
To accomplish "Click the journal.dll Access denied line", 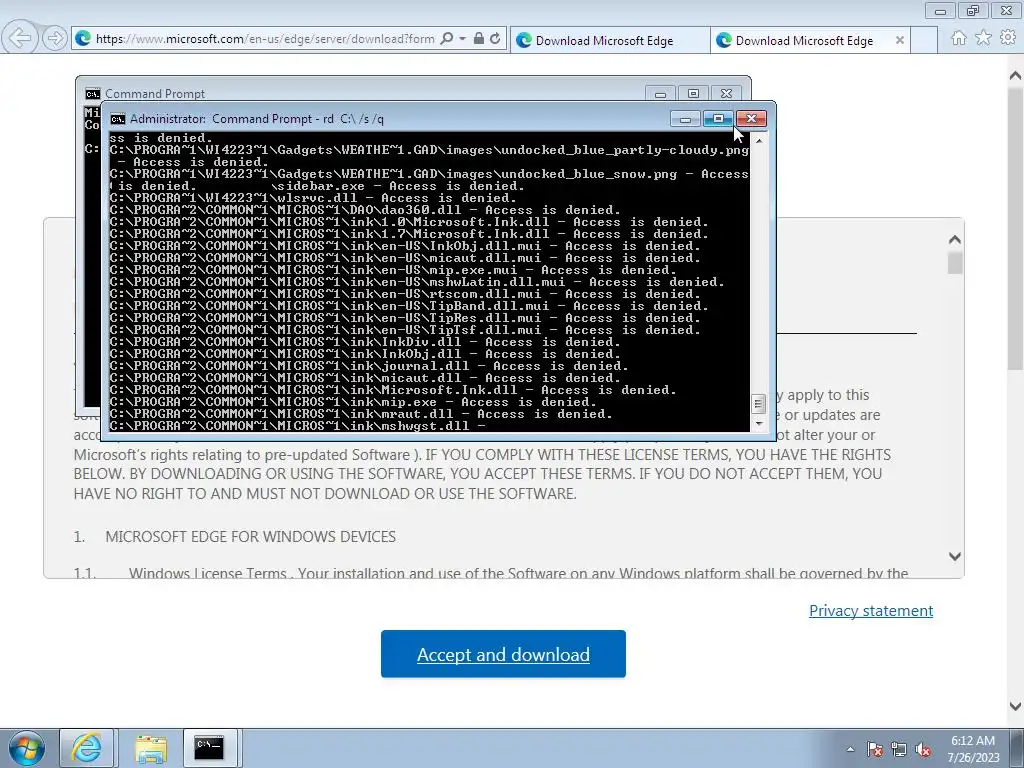I will 369,366.
